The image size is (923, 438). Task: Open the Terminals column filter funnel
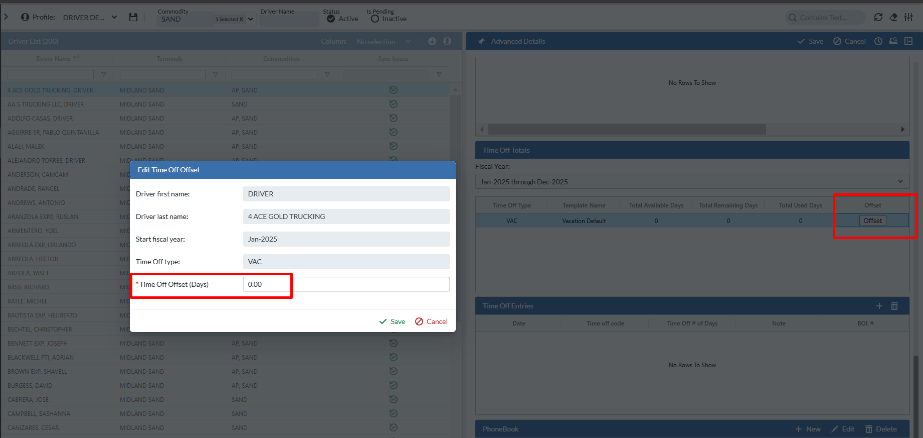point(215,75)
